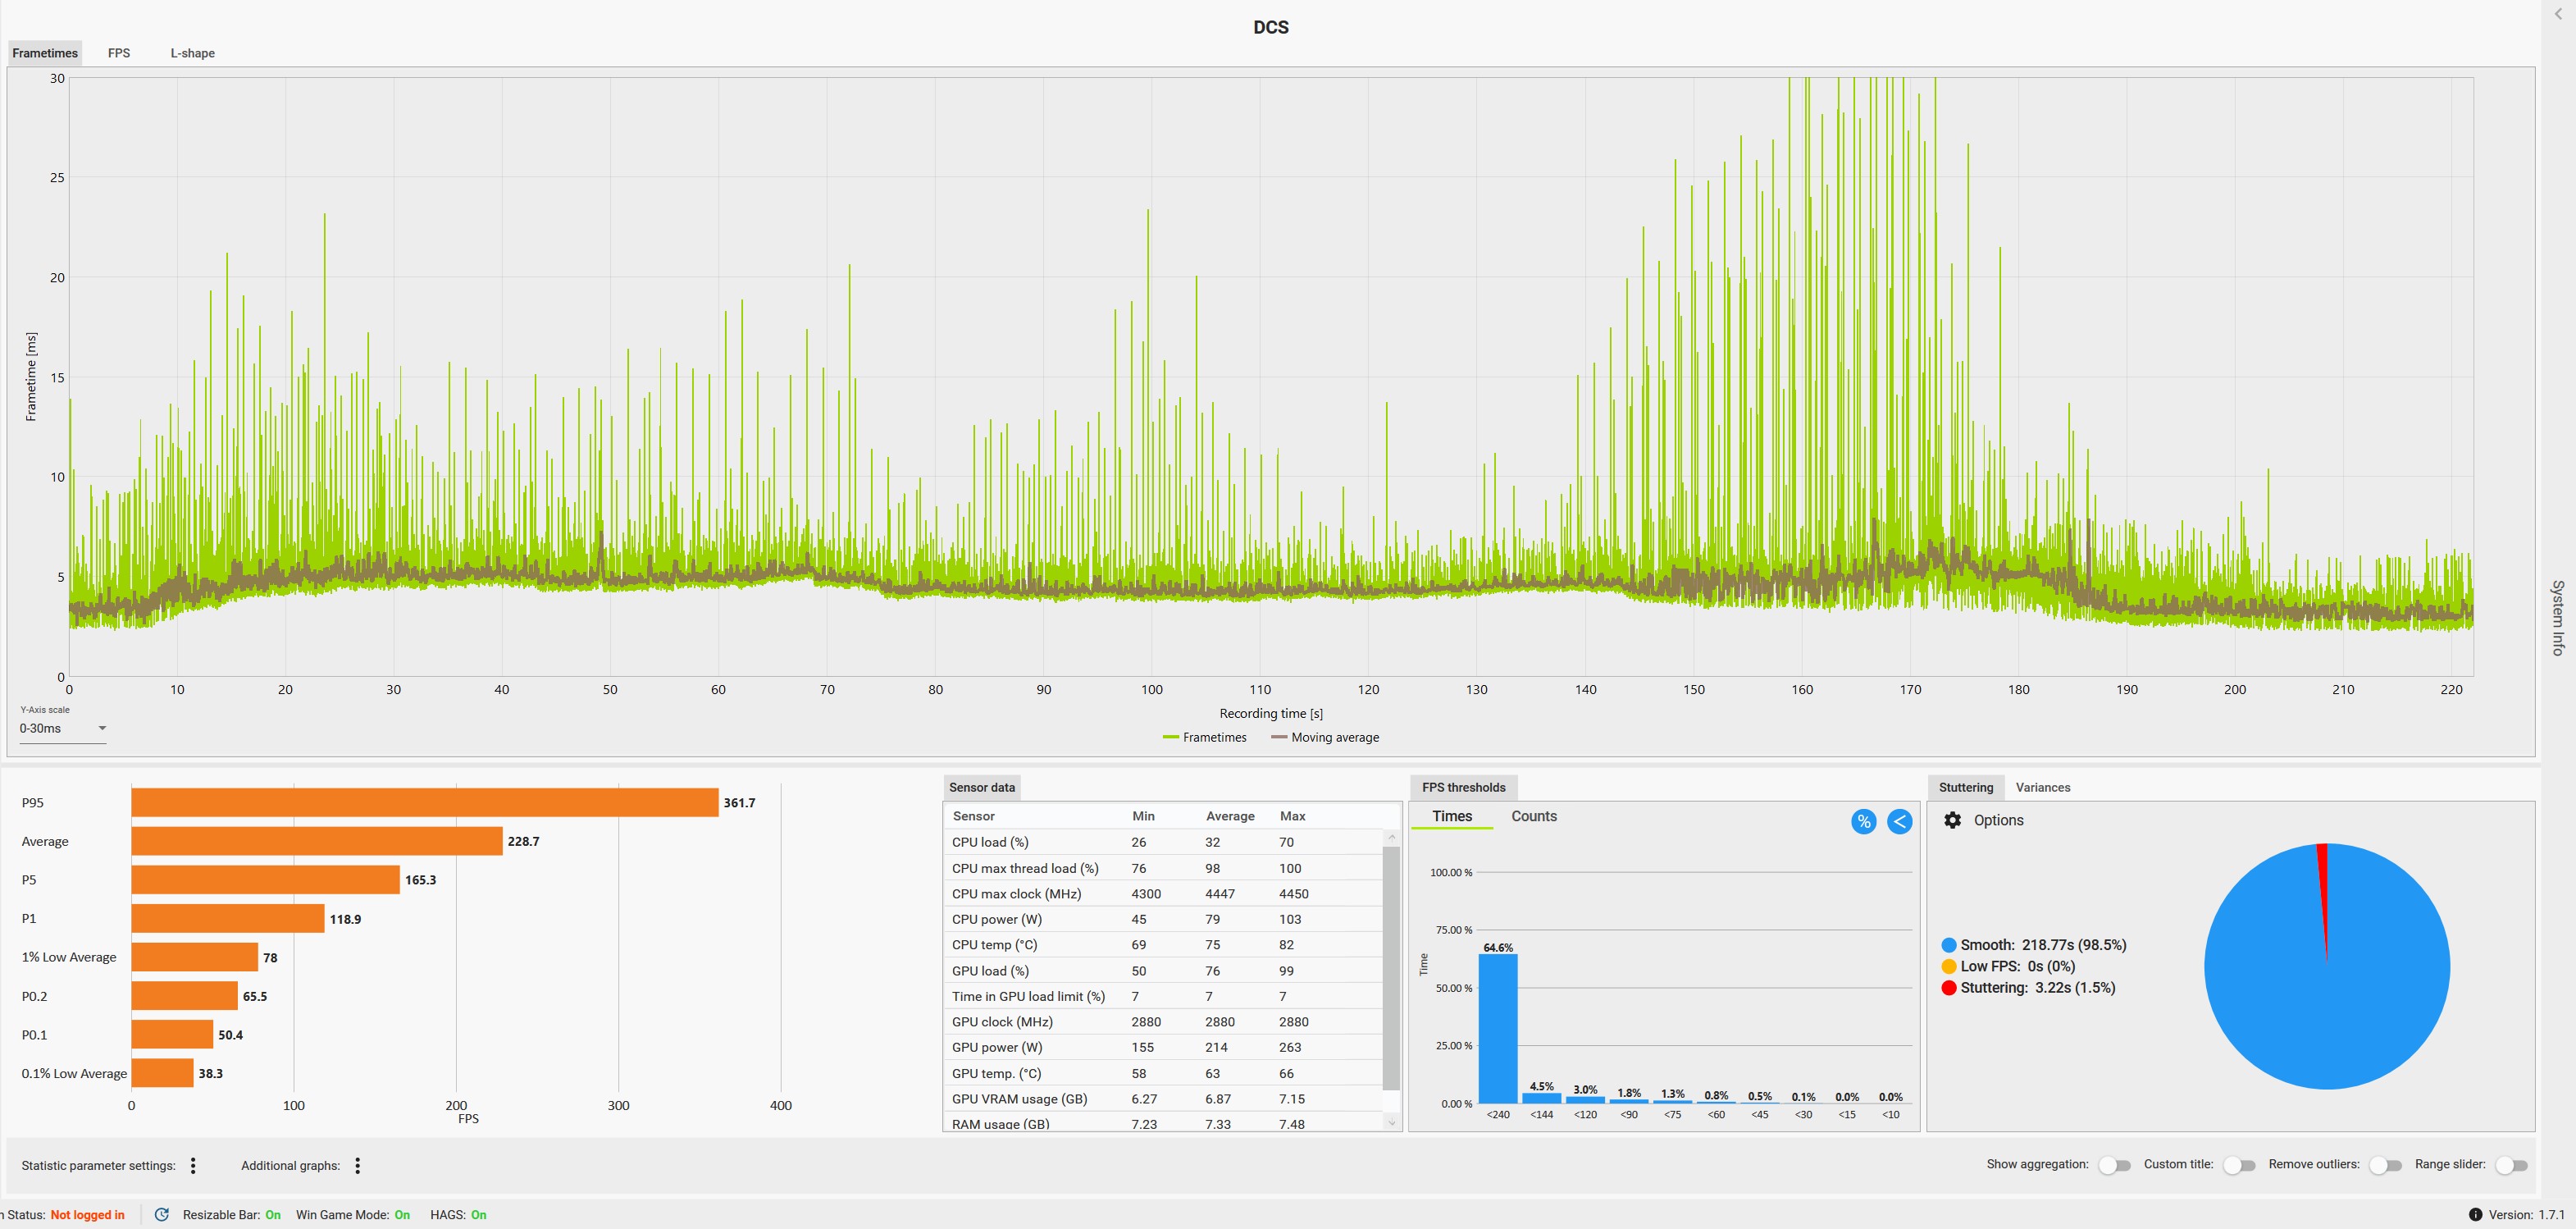Click the 'Time in GPU load limit (%)' row
Viewport: 2576px width, 1229px height.
tap(1164, 997)
